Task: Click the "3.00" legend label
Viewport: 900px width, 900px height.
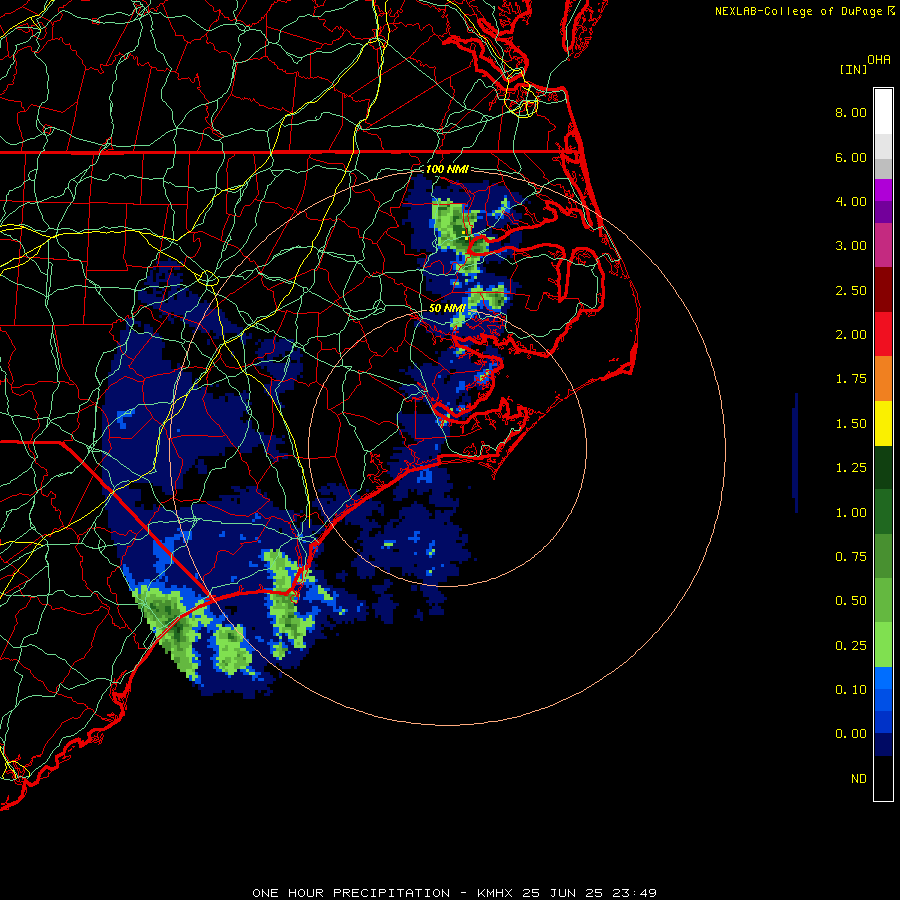Action: pyautogui.click(x=851, y=246)
